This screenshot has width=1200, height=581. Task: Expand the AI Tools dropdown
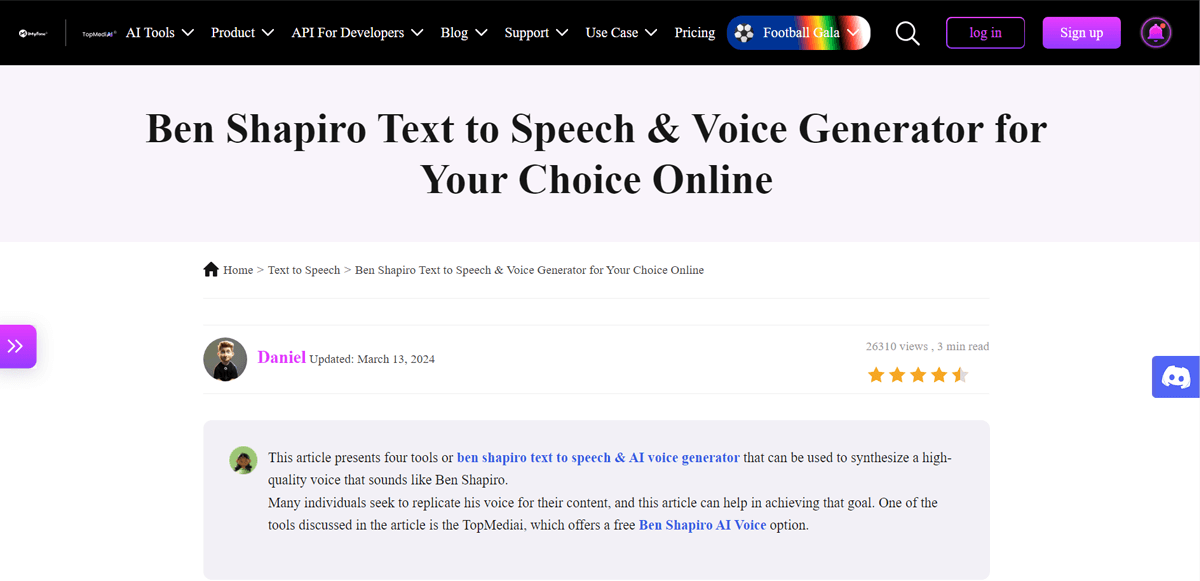[x=159, y=33]
